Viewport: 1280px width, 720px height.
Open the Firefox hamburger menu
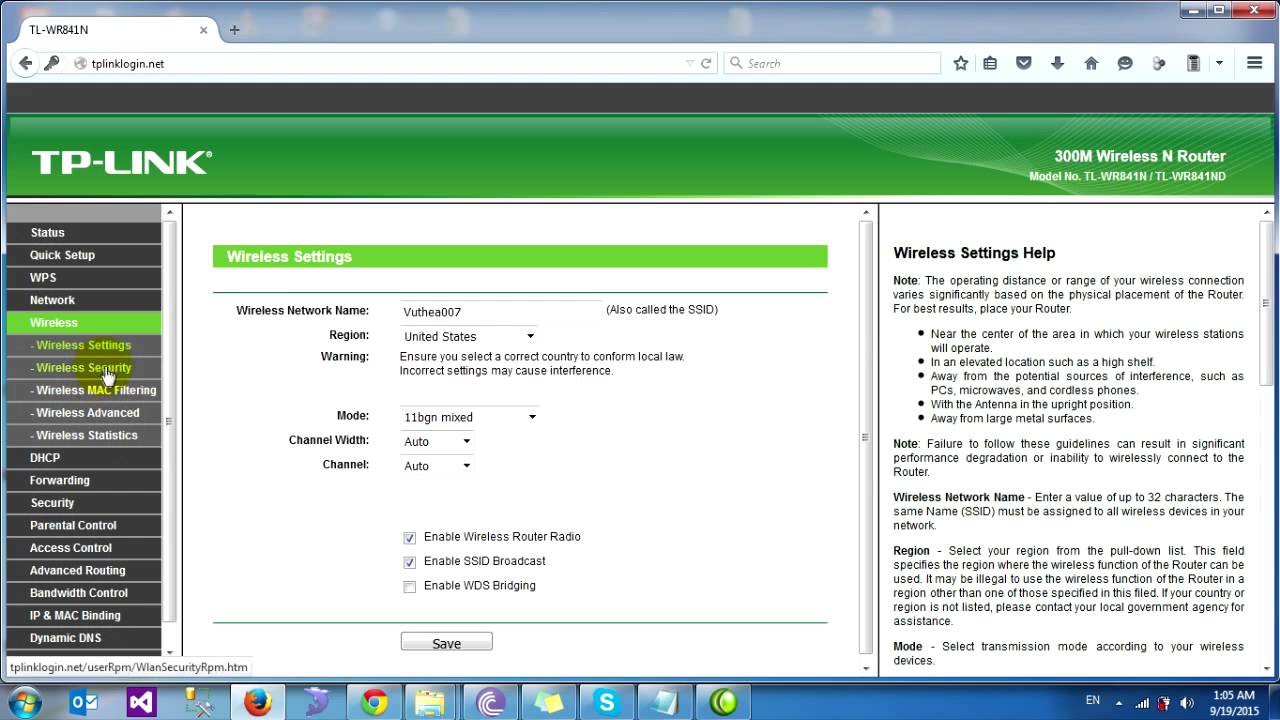1255,63
